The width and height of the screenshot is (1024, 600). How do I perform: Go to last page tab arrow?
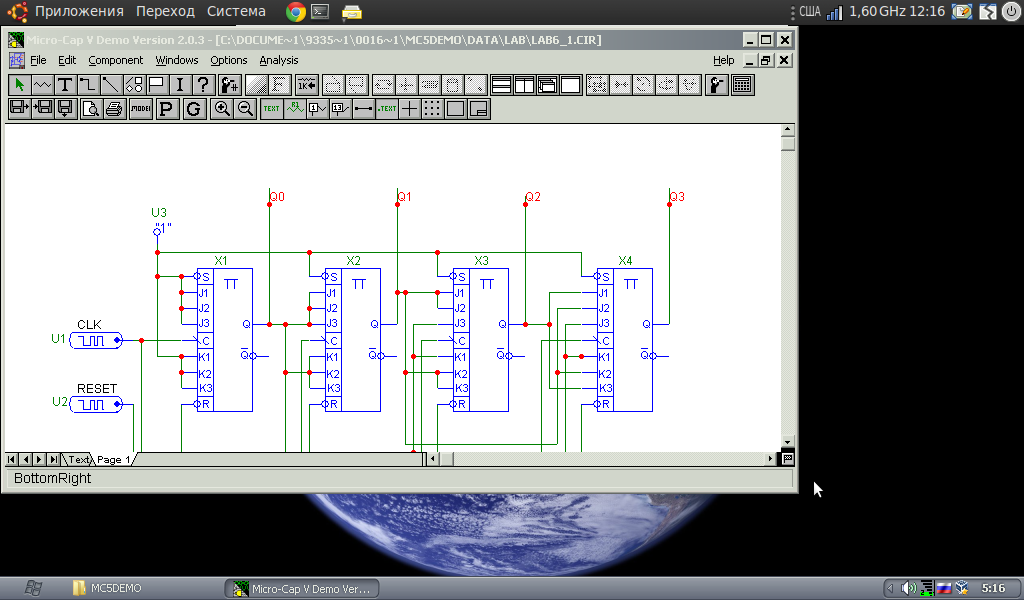pyautogui.click(x=54, y=460)
